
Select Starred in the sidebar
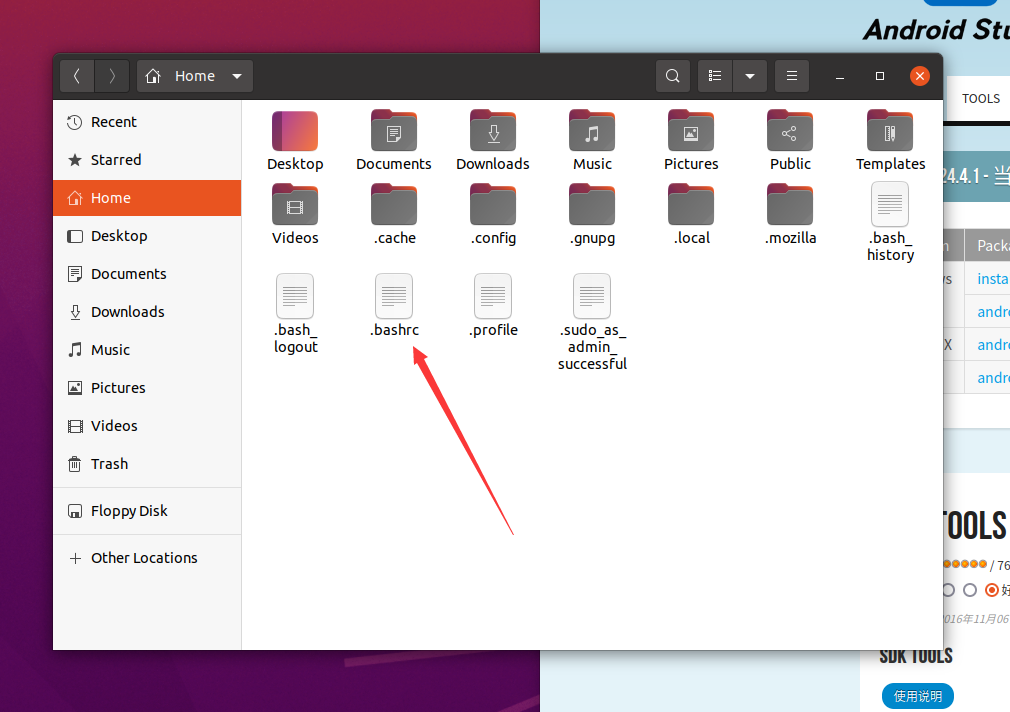[147, 160]
